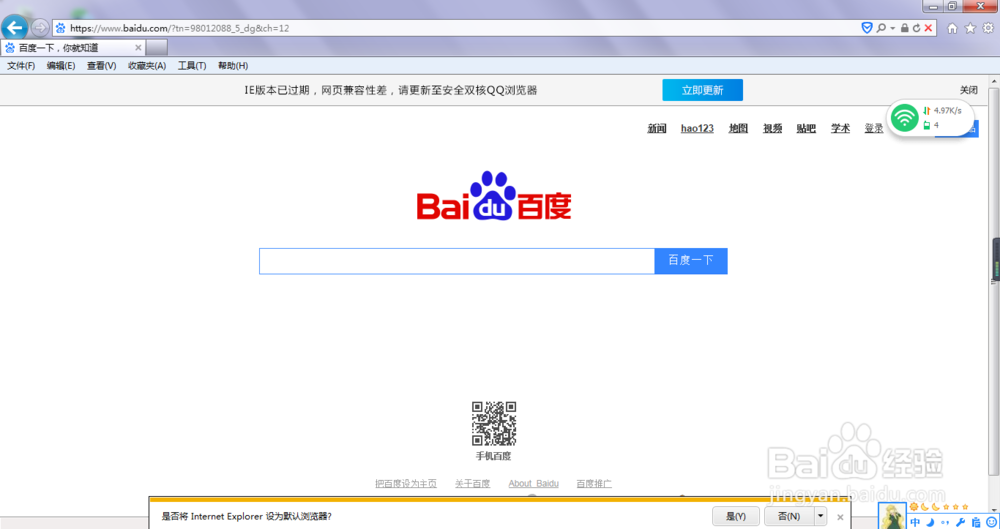Open the hao123 link
Image resolution: width=1000 pixels, height=529 pixels.
coord(697,128)
